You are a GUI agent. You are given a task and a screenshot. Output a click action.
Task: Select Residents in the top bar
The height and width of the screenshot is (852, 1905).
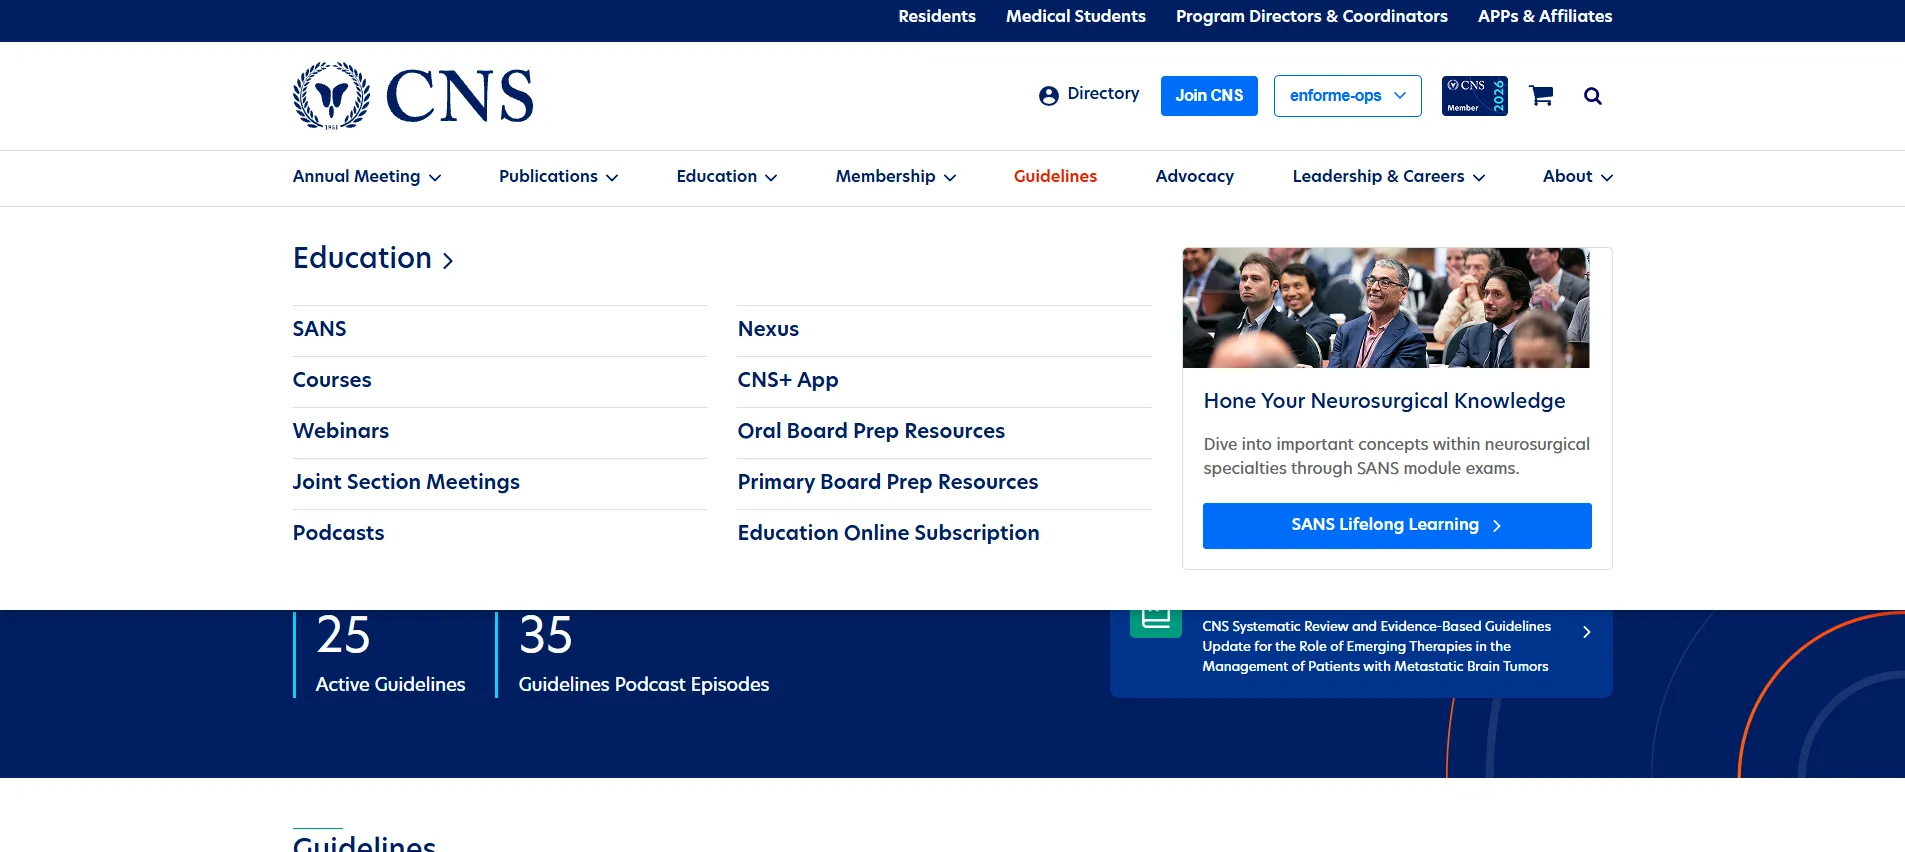point(937,16)
